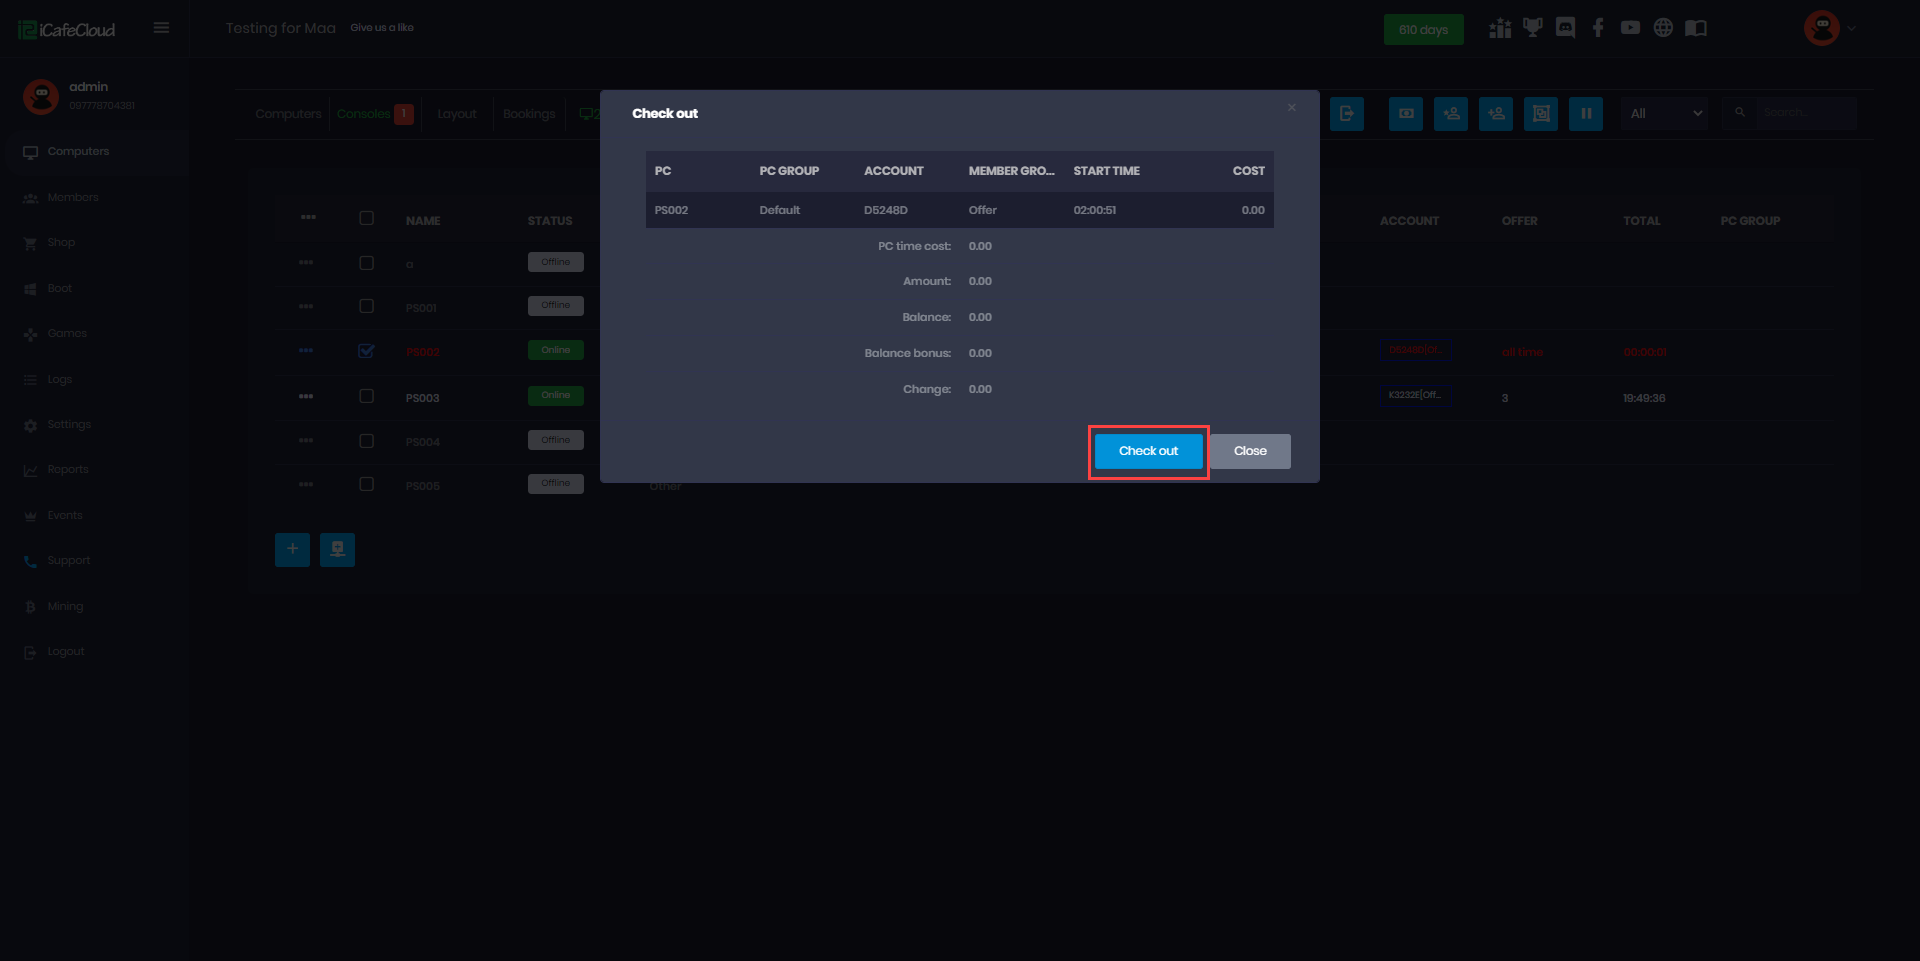
Task: Click the group select toolbar icon
Action: (1541, 113)
